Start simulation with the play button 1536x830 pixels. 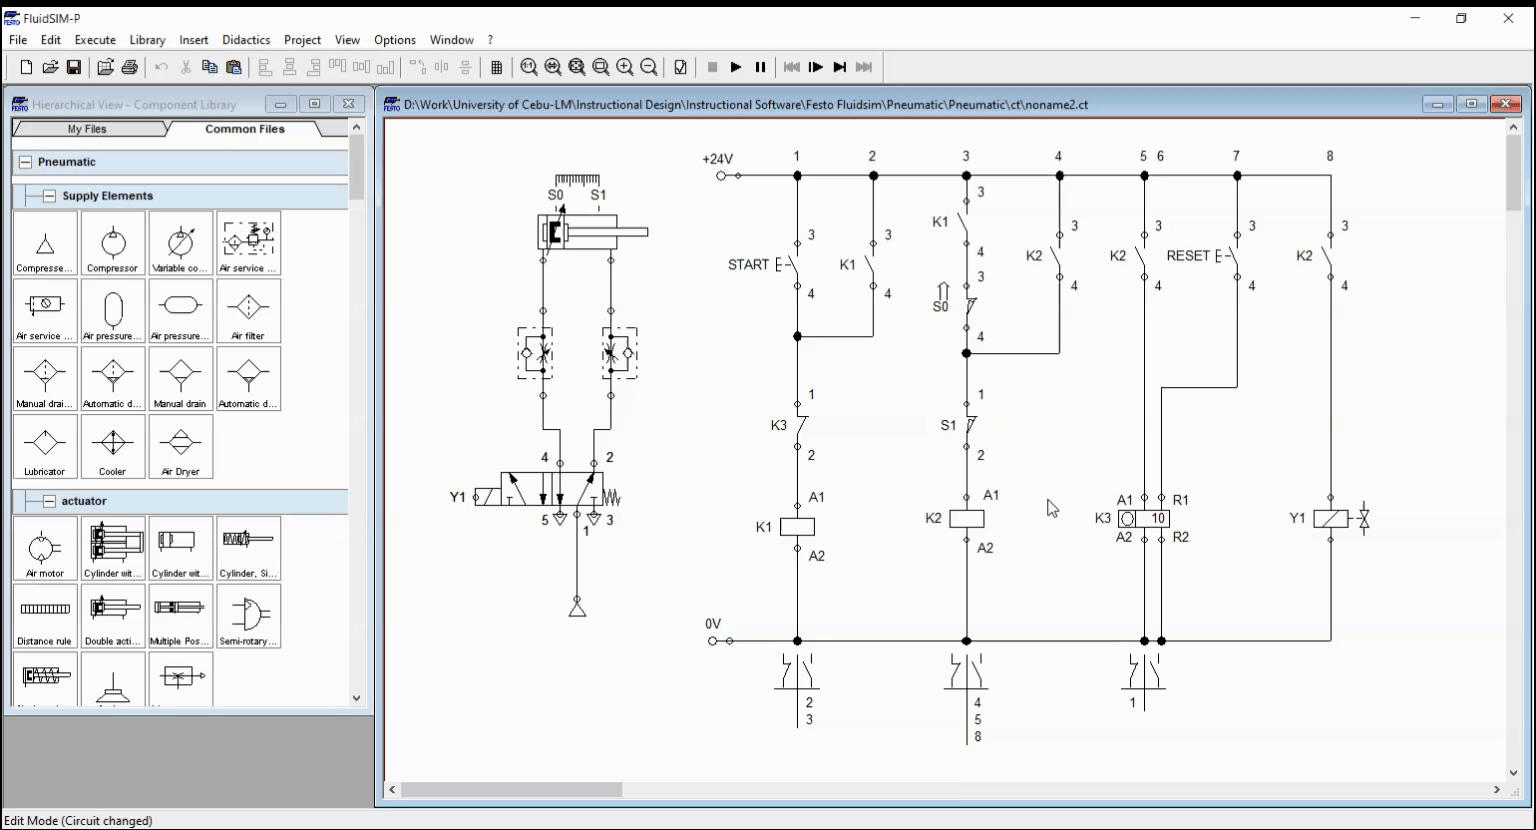(x=736, y=67)
